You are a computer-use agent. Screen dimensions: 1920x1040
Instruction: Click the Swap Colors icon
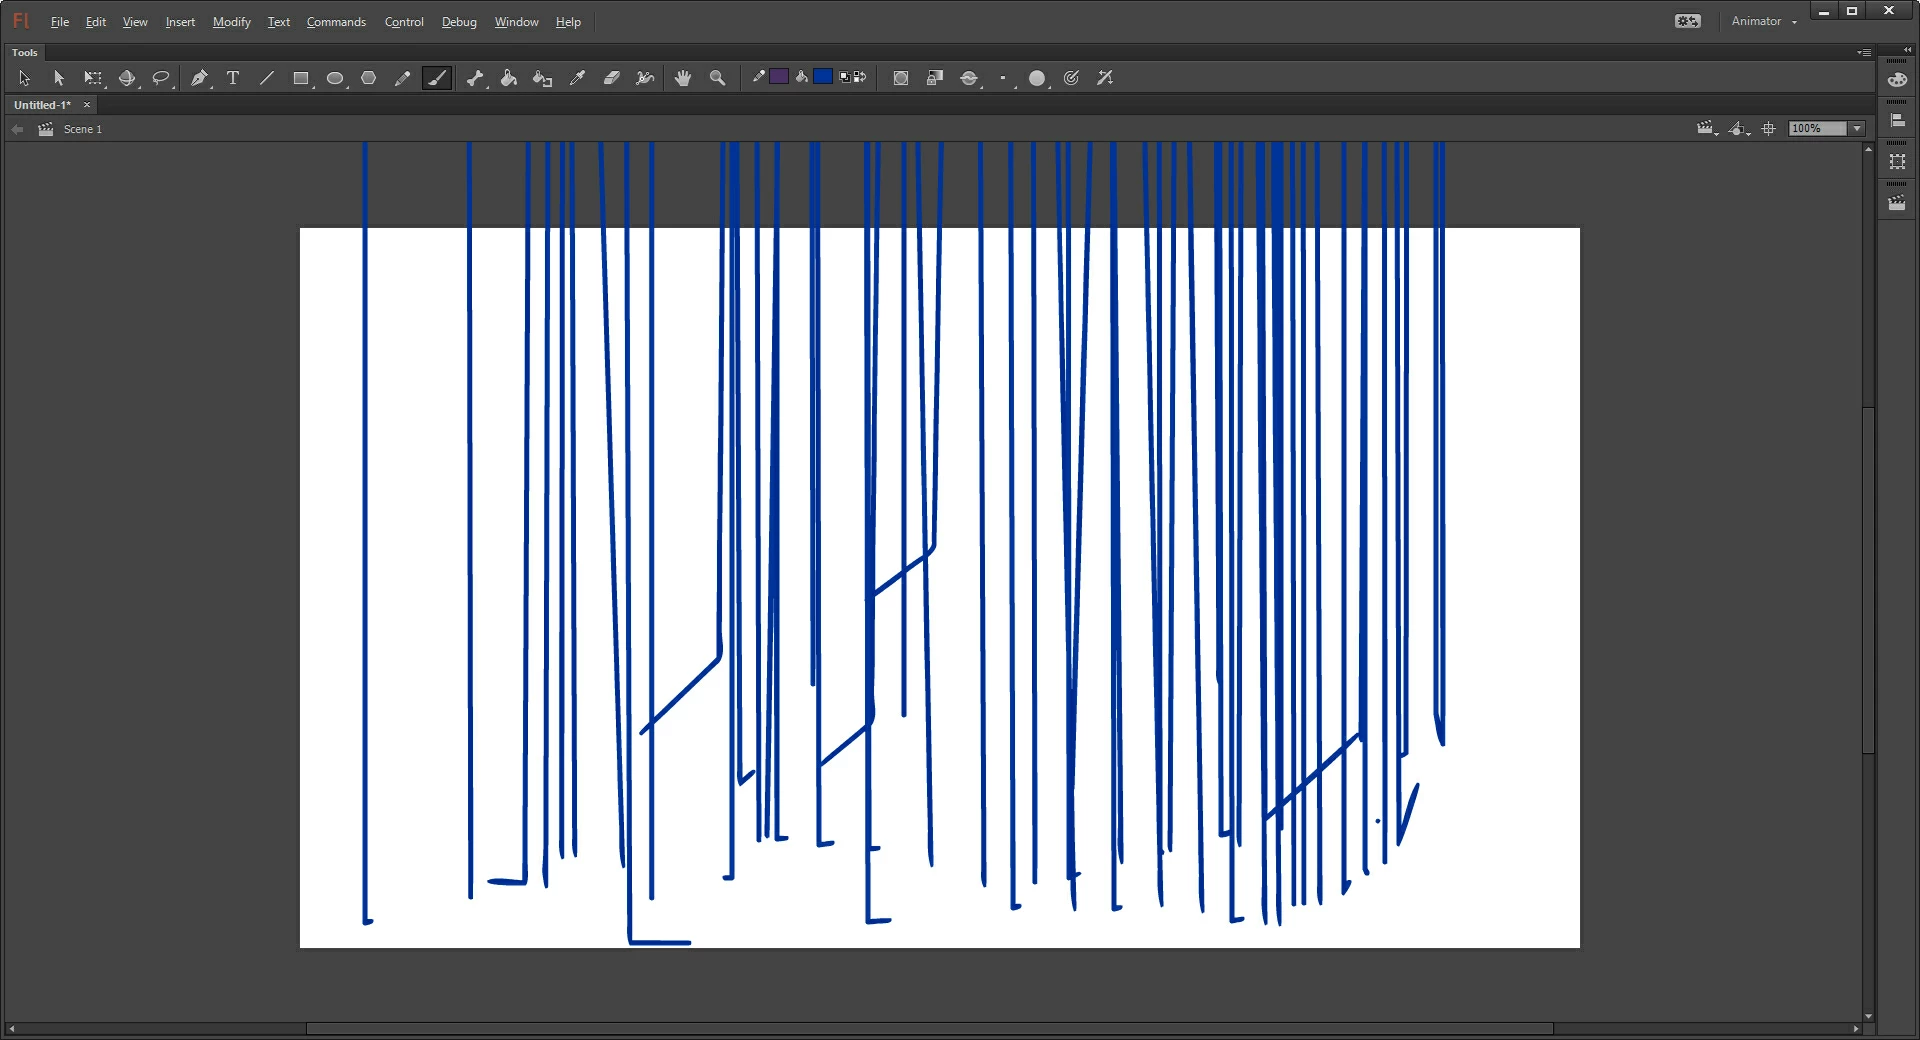pos(860,77)
